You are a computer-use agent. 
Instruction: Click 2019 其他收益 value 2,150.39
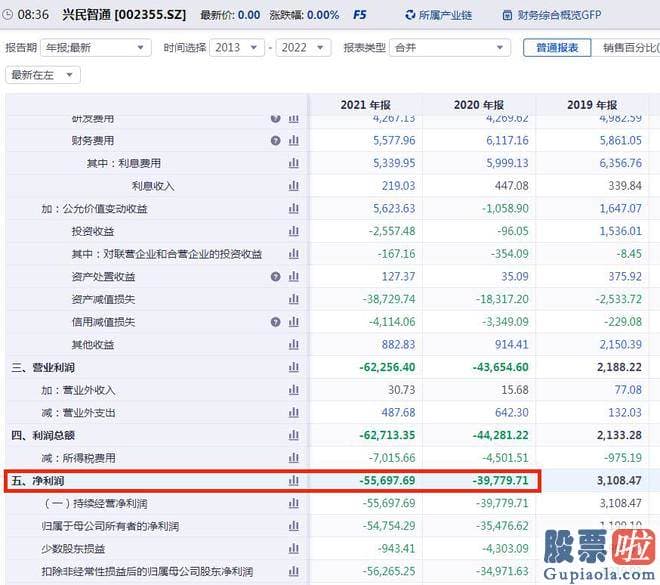[620, 345]
